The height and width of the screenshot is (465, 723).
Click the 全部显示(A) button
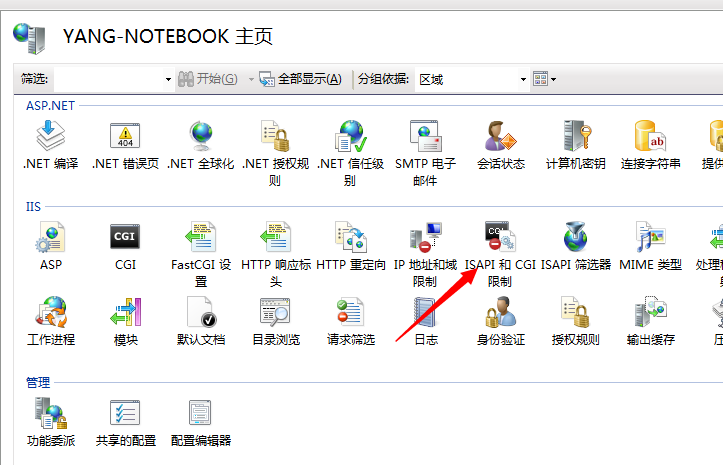(x=301, y=79)
